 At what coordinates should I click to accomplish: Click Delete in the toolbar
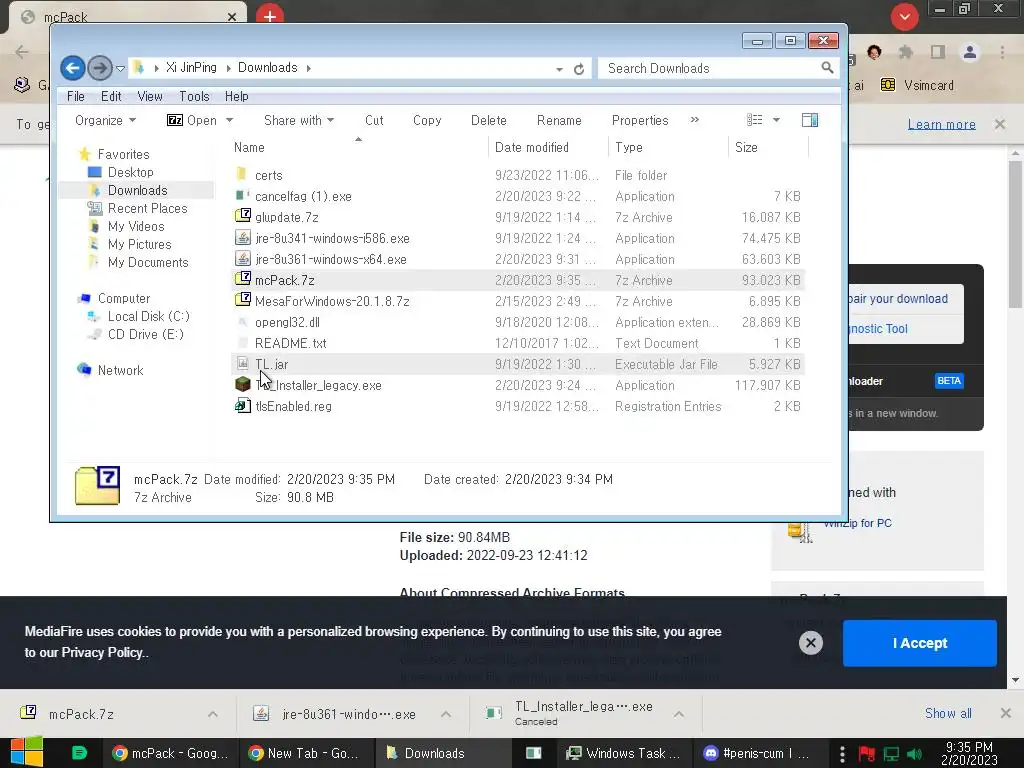pos(488,120)
